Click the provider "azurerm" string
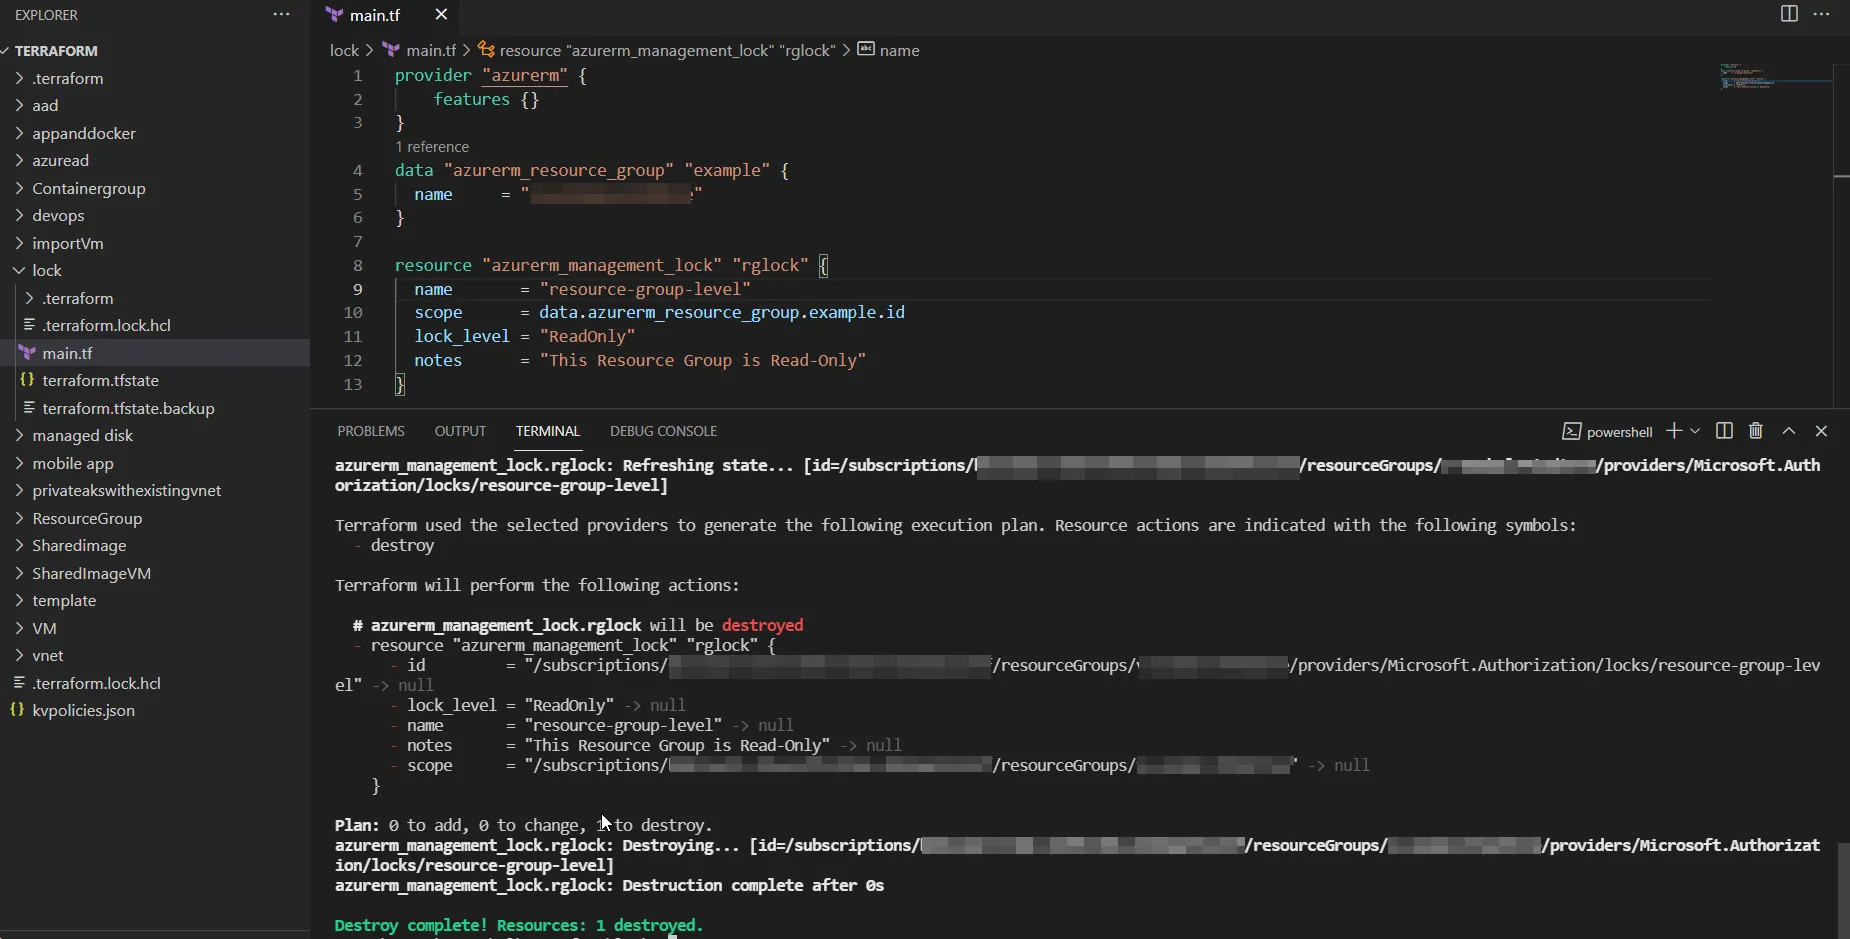This screenshot has height=939, width=1850. 525,75
